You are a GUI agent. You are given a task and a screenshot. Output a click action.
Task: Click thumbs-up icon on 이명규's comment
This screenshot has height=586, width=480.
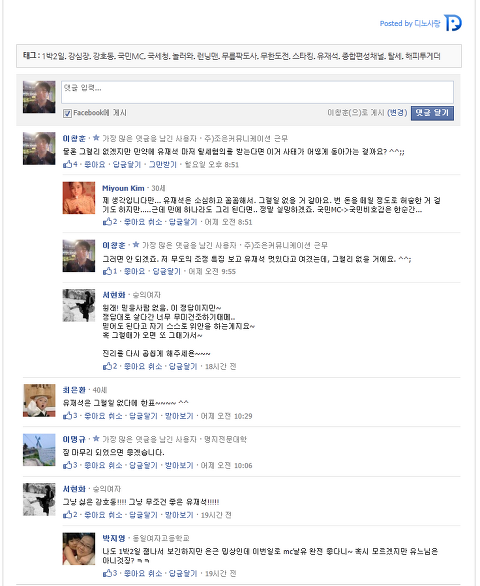pos(67,465)
